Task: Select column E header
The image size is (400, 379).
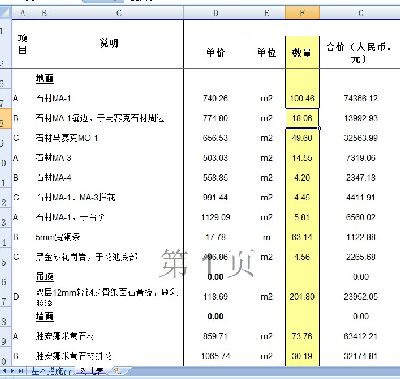Action: click(x=267, y=13)
